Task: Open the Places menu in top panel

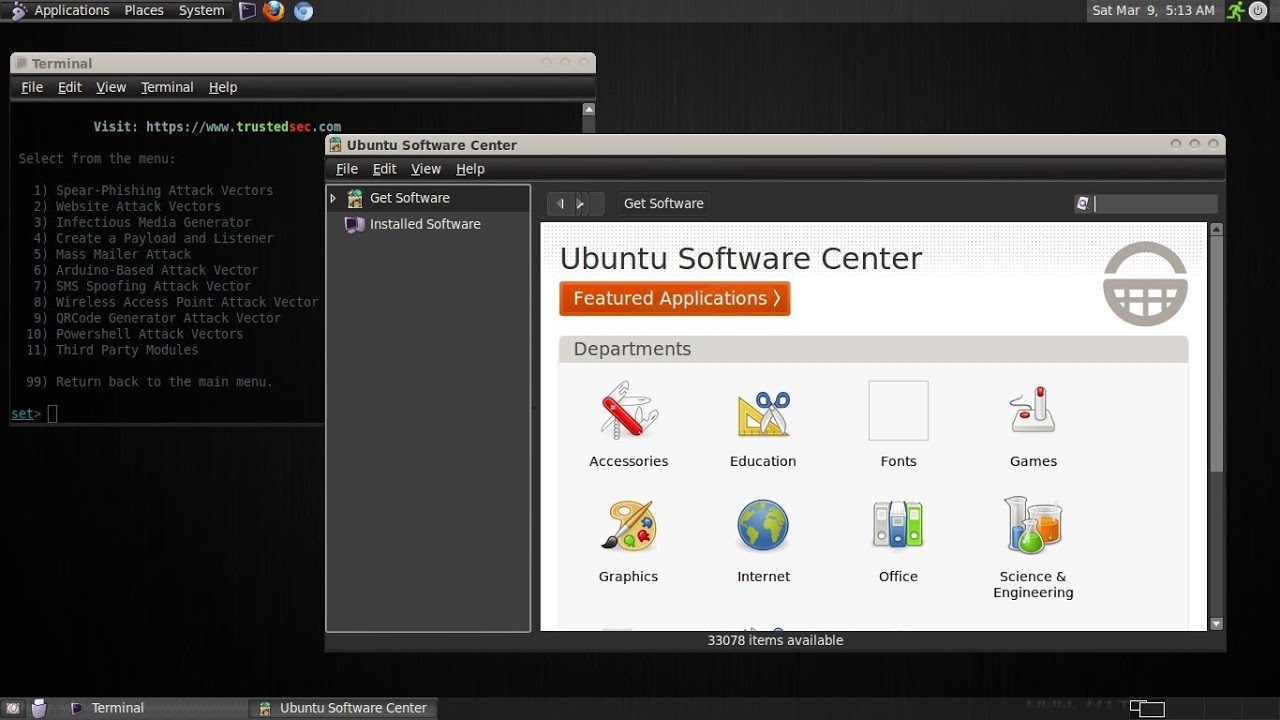Action: 144,11
